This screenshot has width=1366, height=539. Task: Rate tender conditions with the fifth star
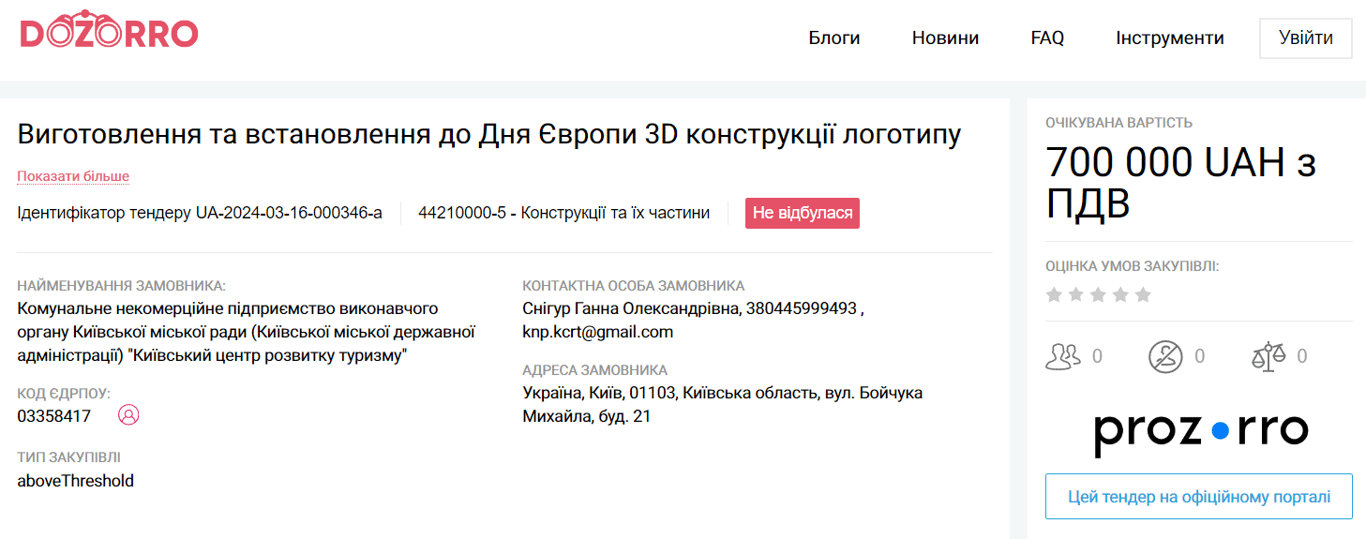click(x=1143, y=295)
